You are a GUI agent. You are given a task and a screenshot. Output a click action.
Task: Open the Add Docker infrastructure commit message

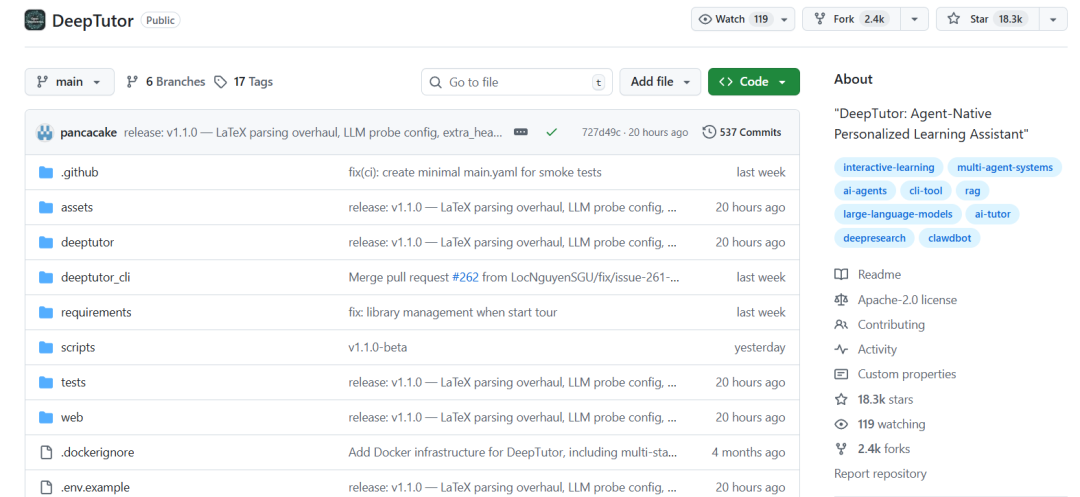point(512,452)
